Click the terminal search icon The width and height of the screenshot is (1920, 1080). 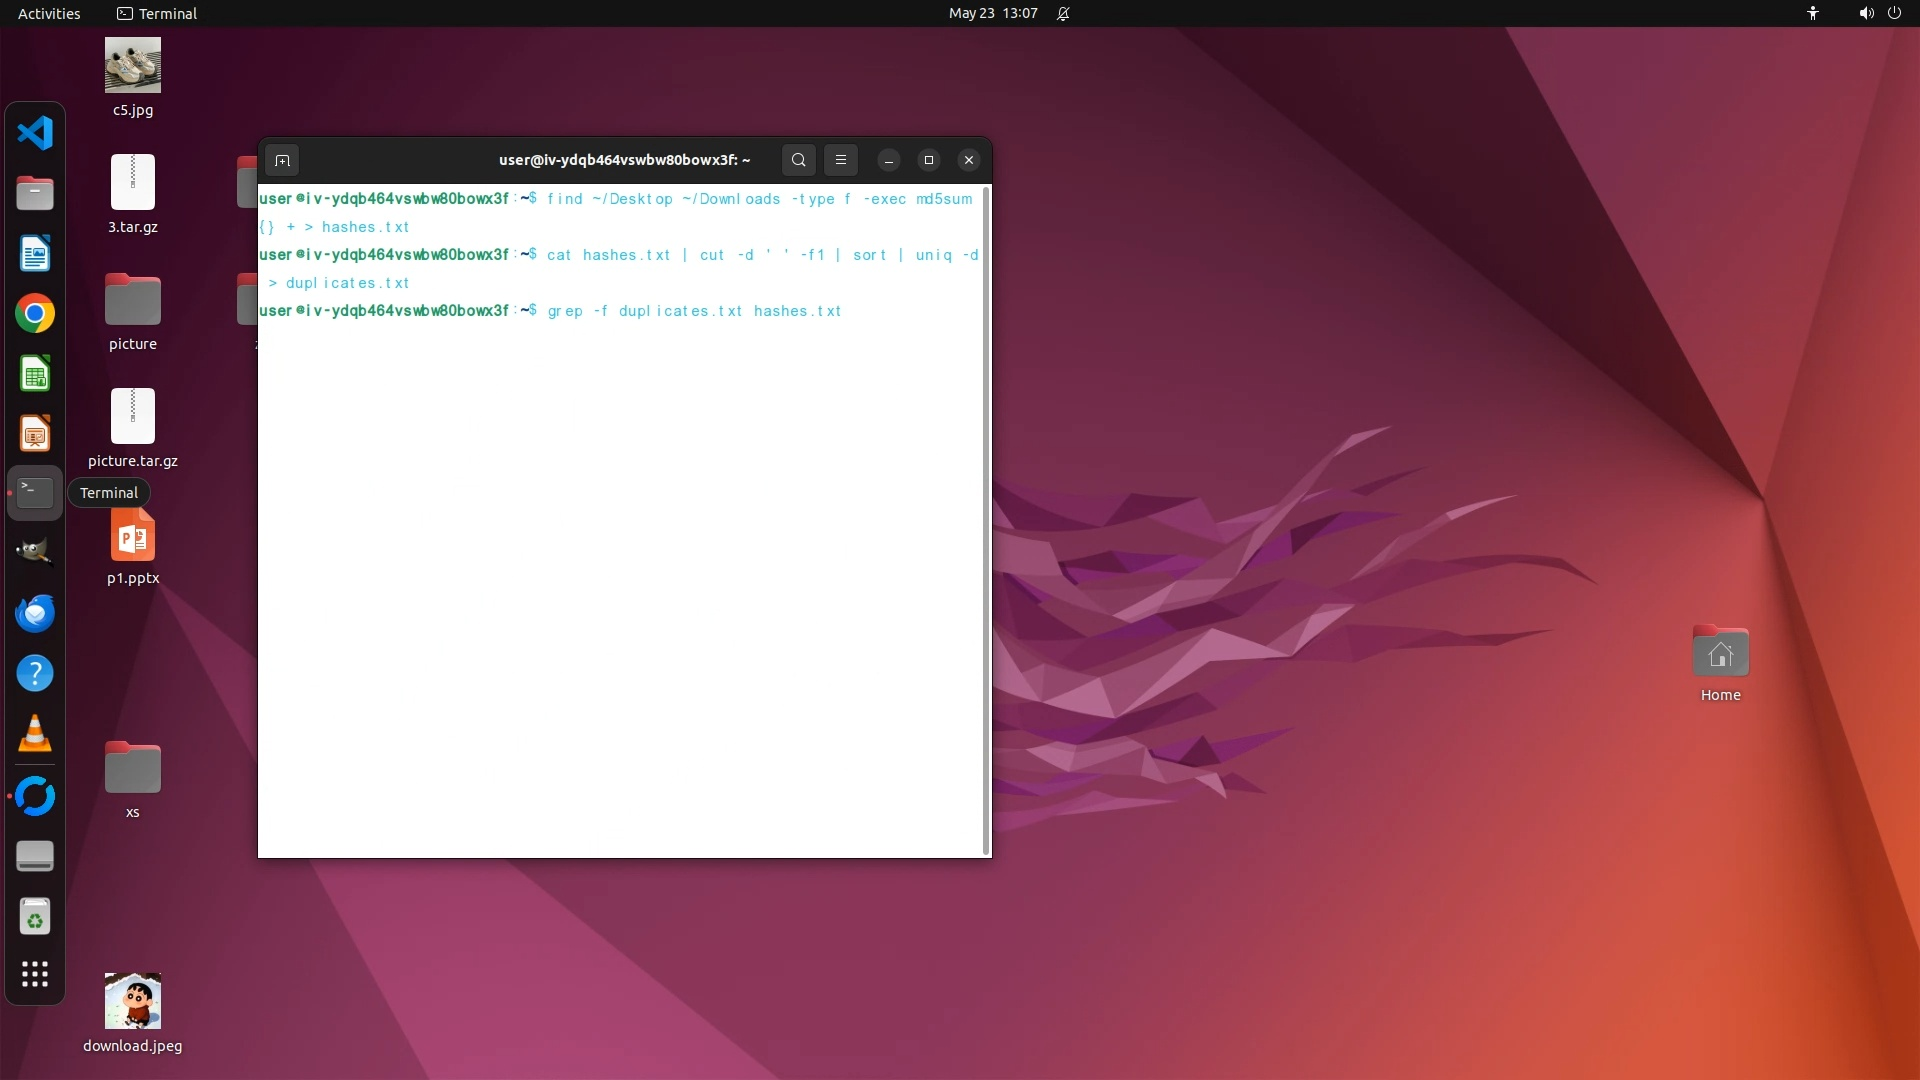(x=798, y=160)
